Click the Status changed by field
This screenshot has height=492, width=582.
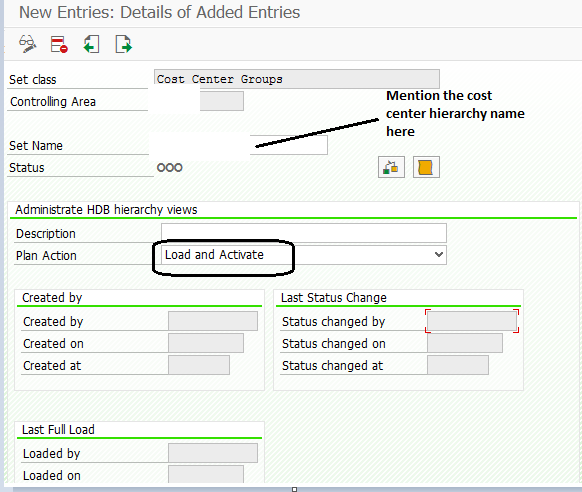pyautogui.click(x=472, y=321)
